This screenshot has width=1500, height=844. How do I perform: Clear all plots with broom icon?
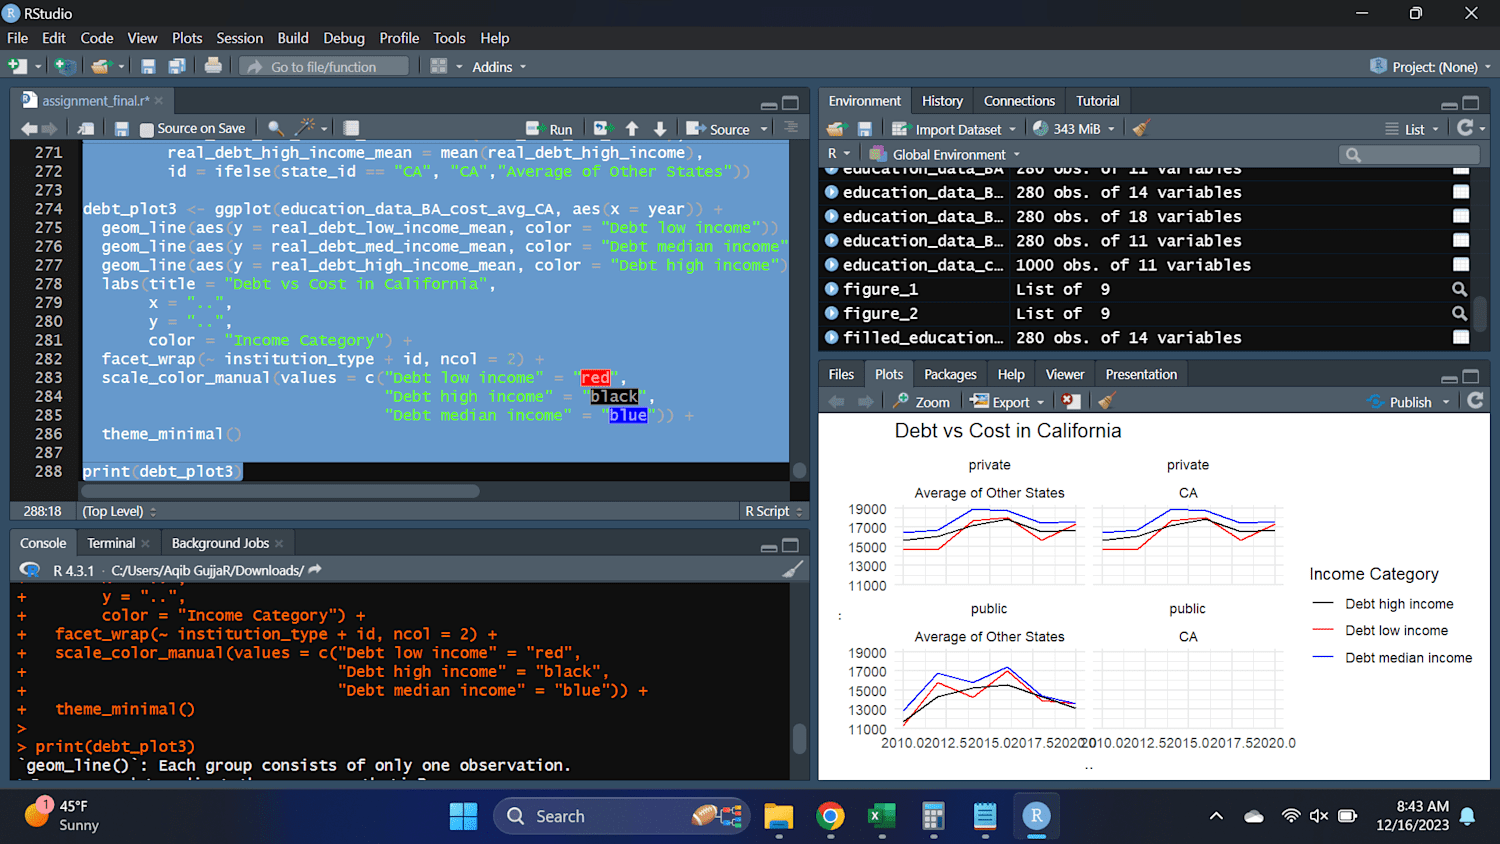coord(1106,401)
